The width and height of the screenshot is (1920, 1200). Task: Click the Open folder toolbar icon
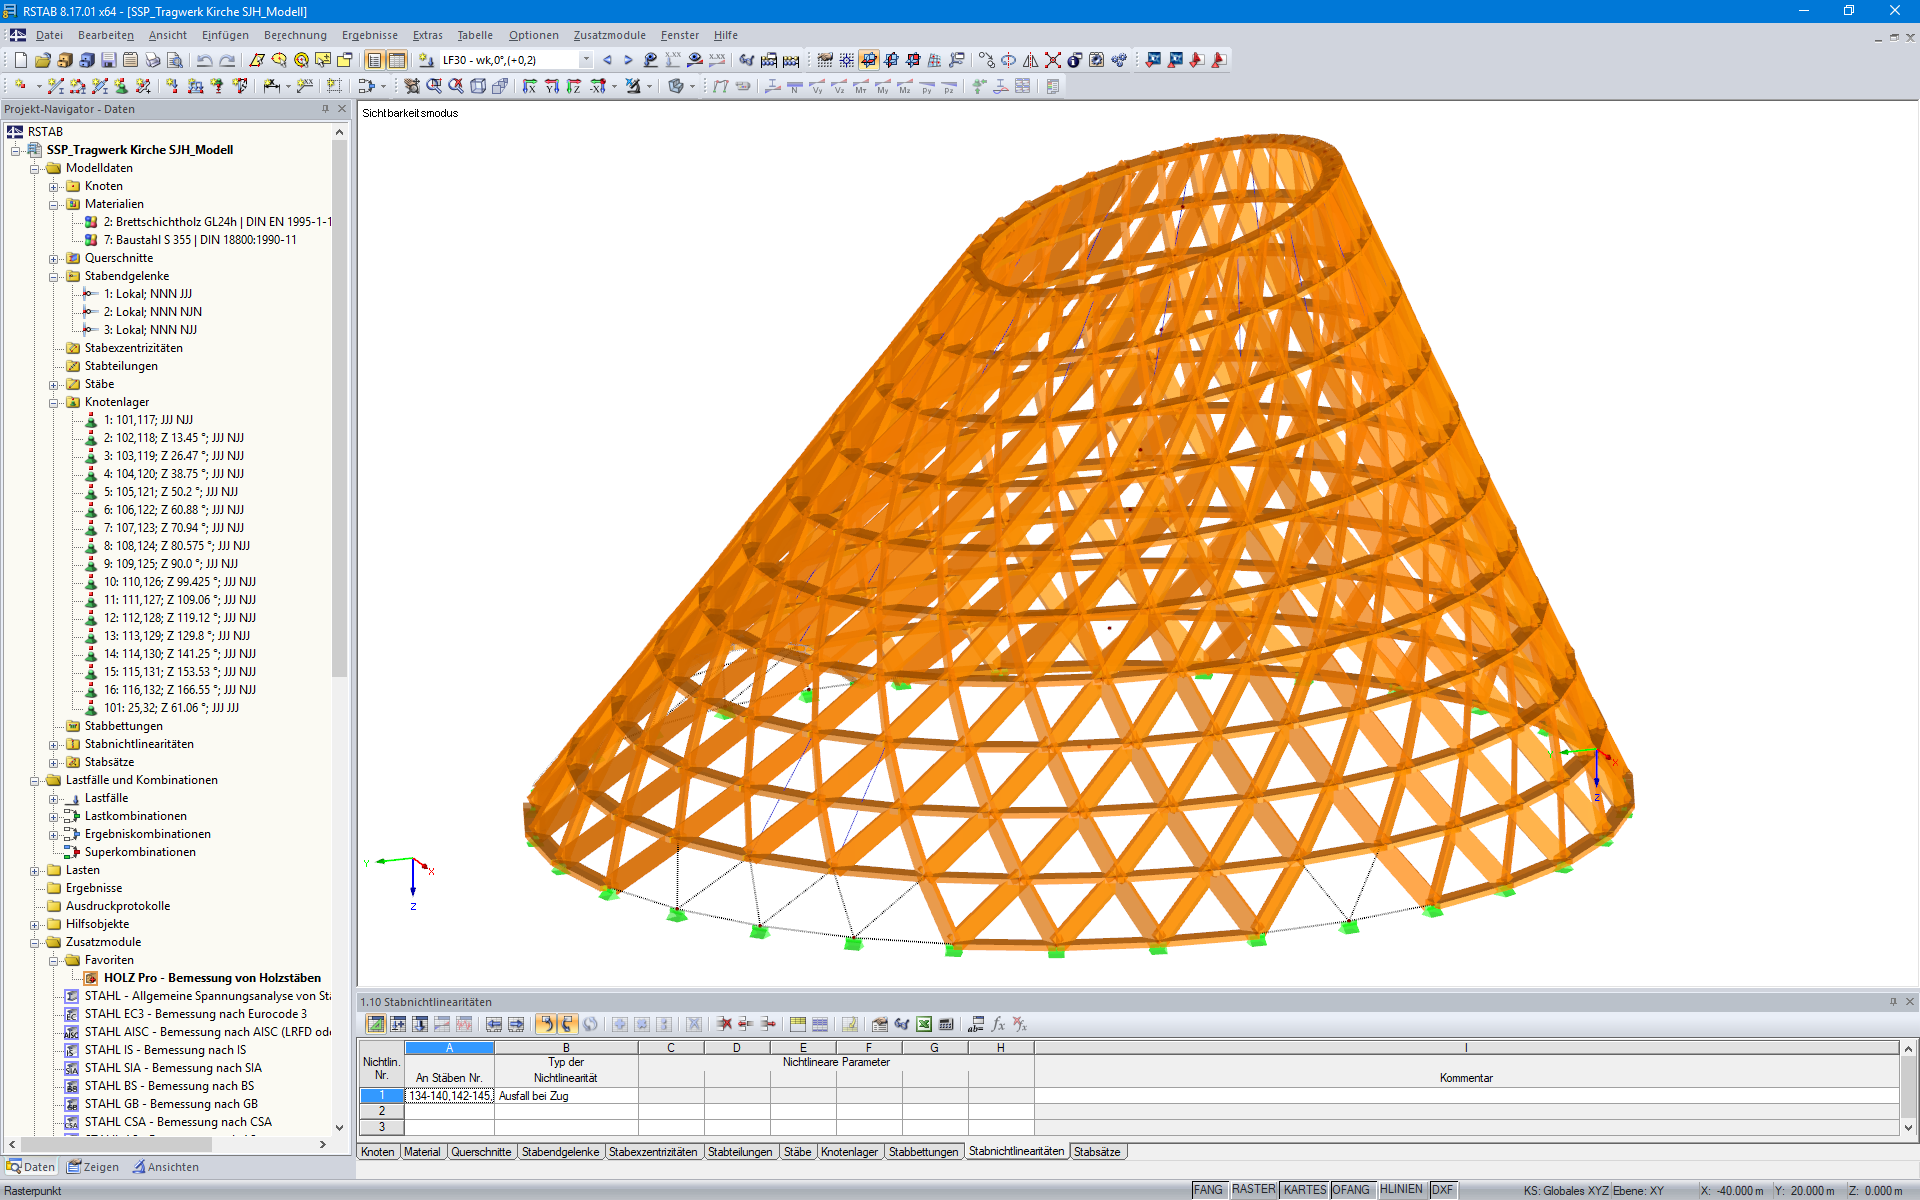pyautogui.click(x=42, y=60)
